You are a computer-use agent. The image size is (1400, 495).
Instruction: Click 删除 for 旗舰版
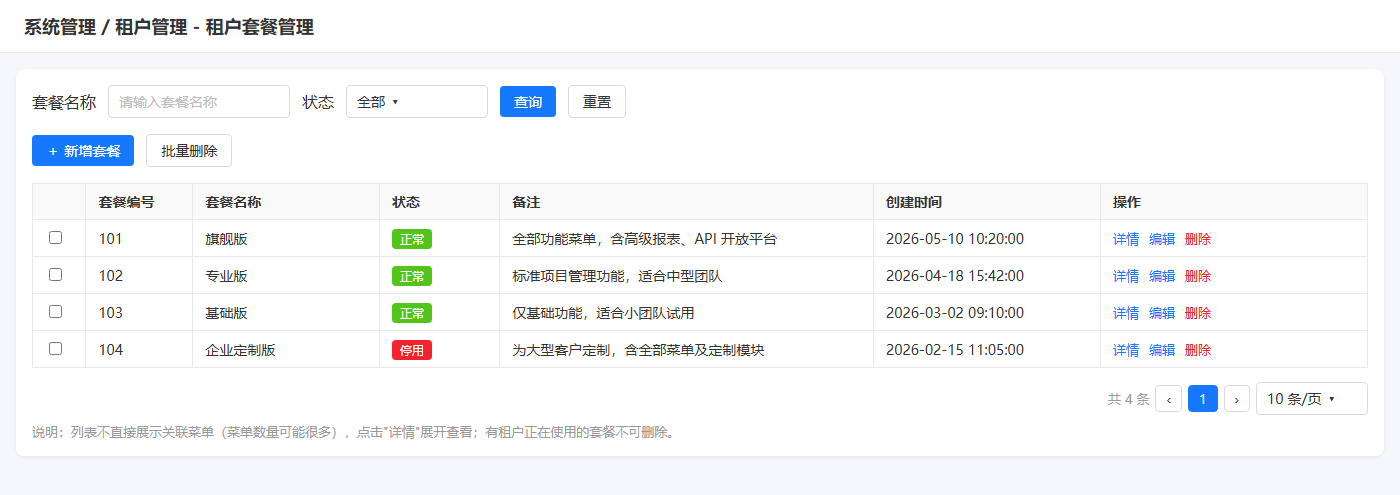pos(1198,239)
